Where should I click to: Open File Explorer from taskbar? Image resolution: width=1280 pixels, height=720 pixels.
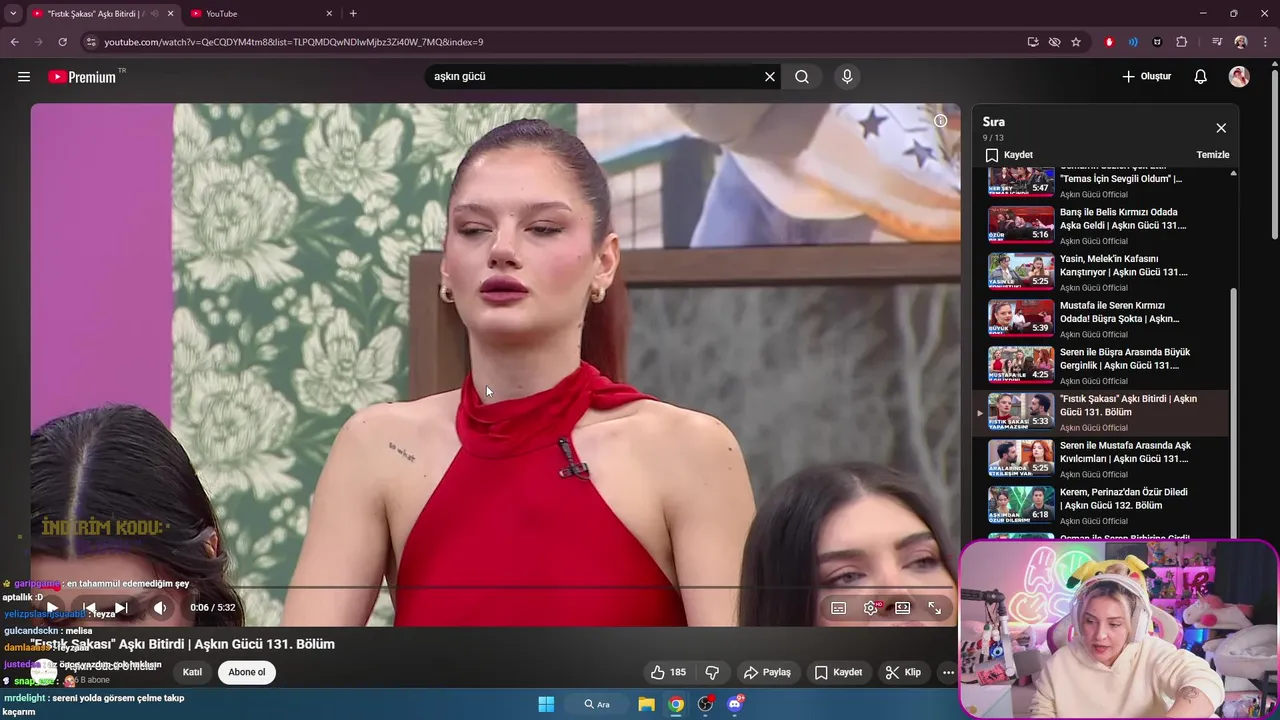[x=647, y=704]
